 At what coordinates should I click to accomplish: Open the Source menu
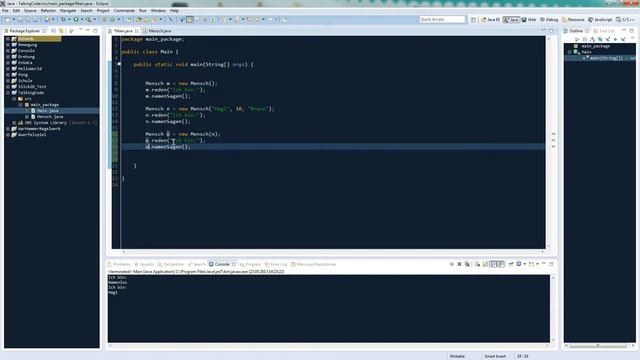(x=30, y=11)
